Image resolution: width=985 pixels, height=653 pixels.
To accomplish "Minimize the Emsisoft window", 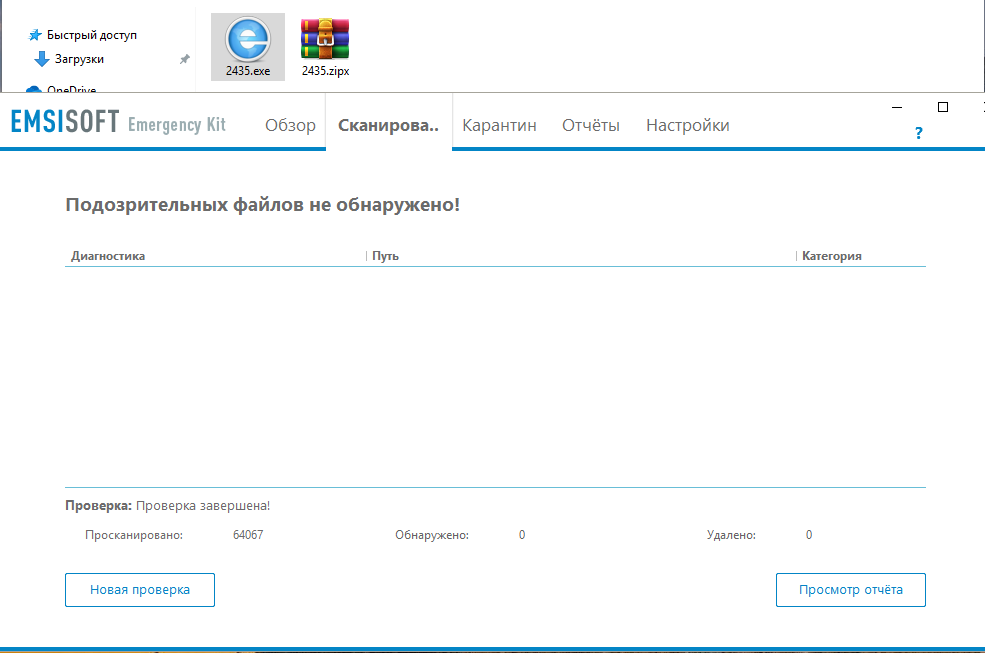I will pos(897,107).
